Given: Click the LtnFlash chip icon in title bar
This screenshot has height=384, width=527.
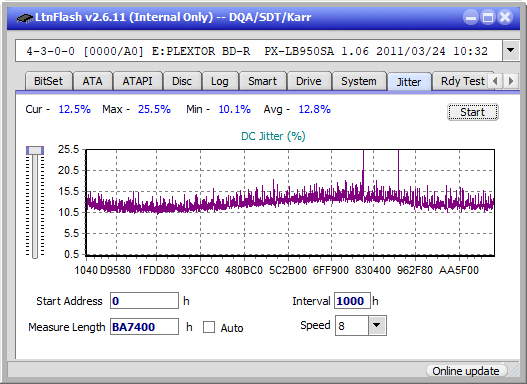Looking at the screenshot, I should click(x=24, y=17).
